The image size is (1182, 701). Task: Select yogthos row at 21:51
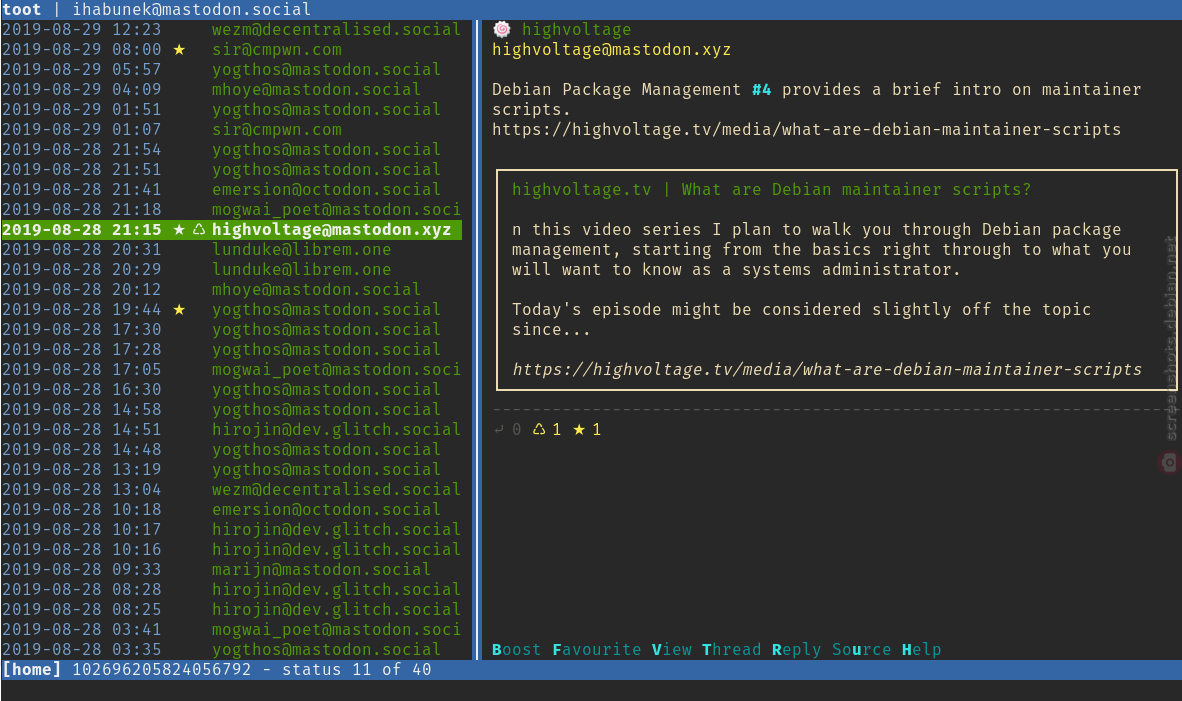pos(231,170)
